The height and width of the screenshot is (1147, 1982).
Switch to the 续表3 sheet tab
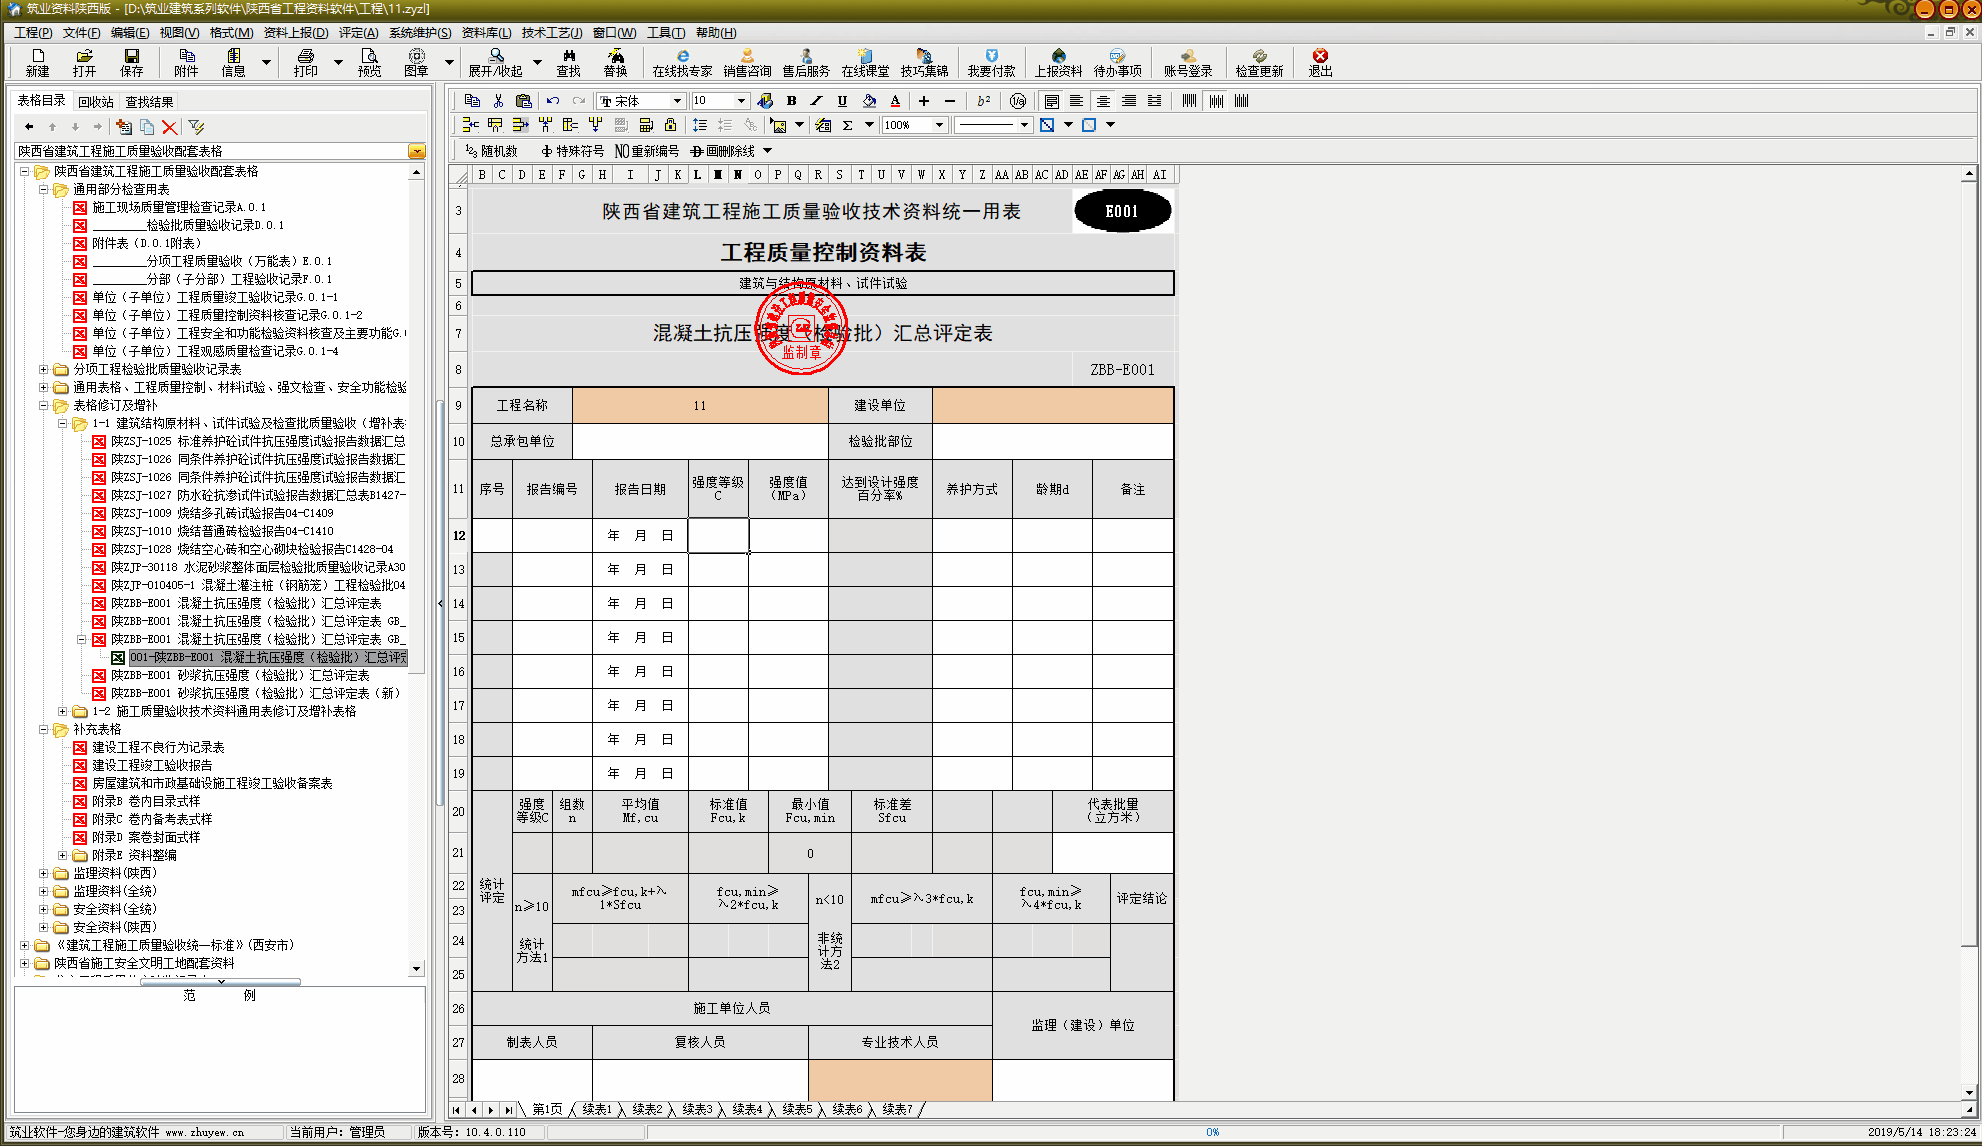tap(698, 1109)
